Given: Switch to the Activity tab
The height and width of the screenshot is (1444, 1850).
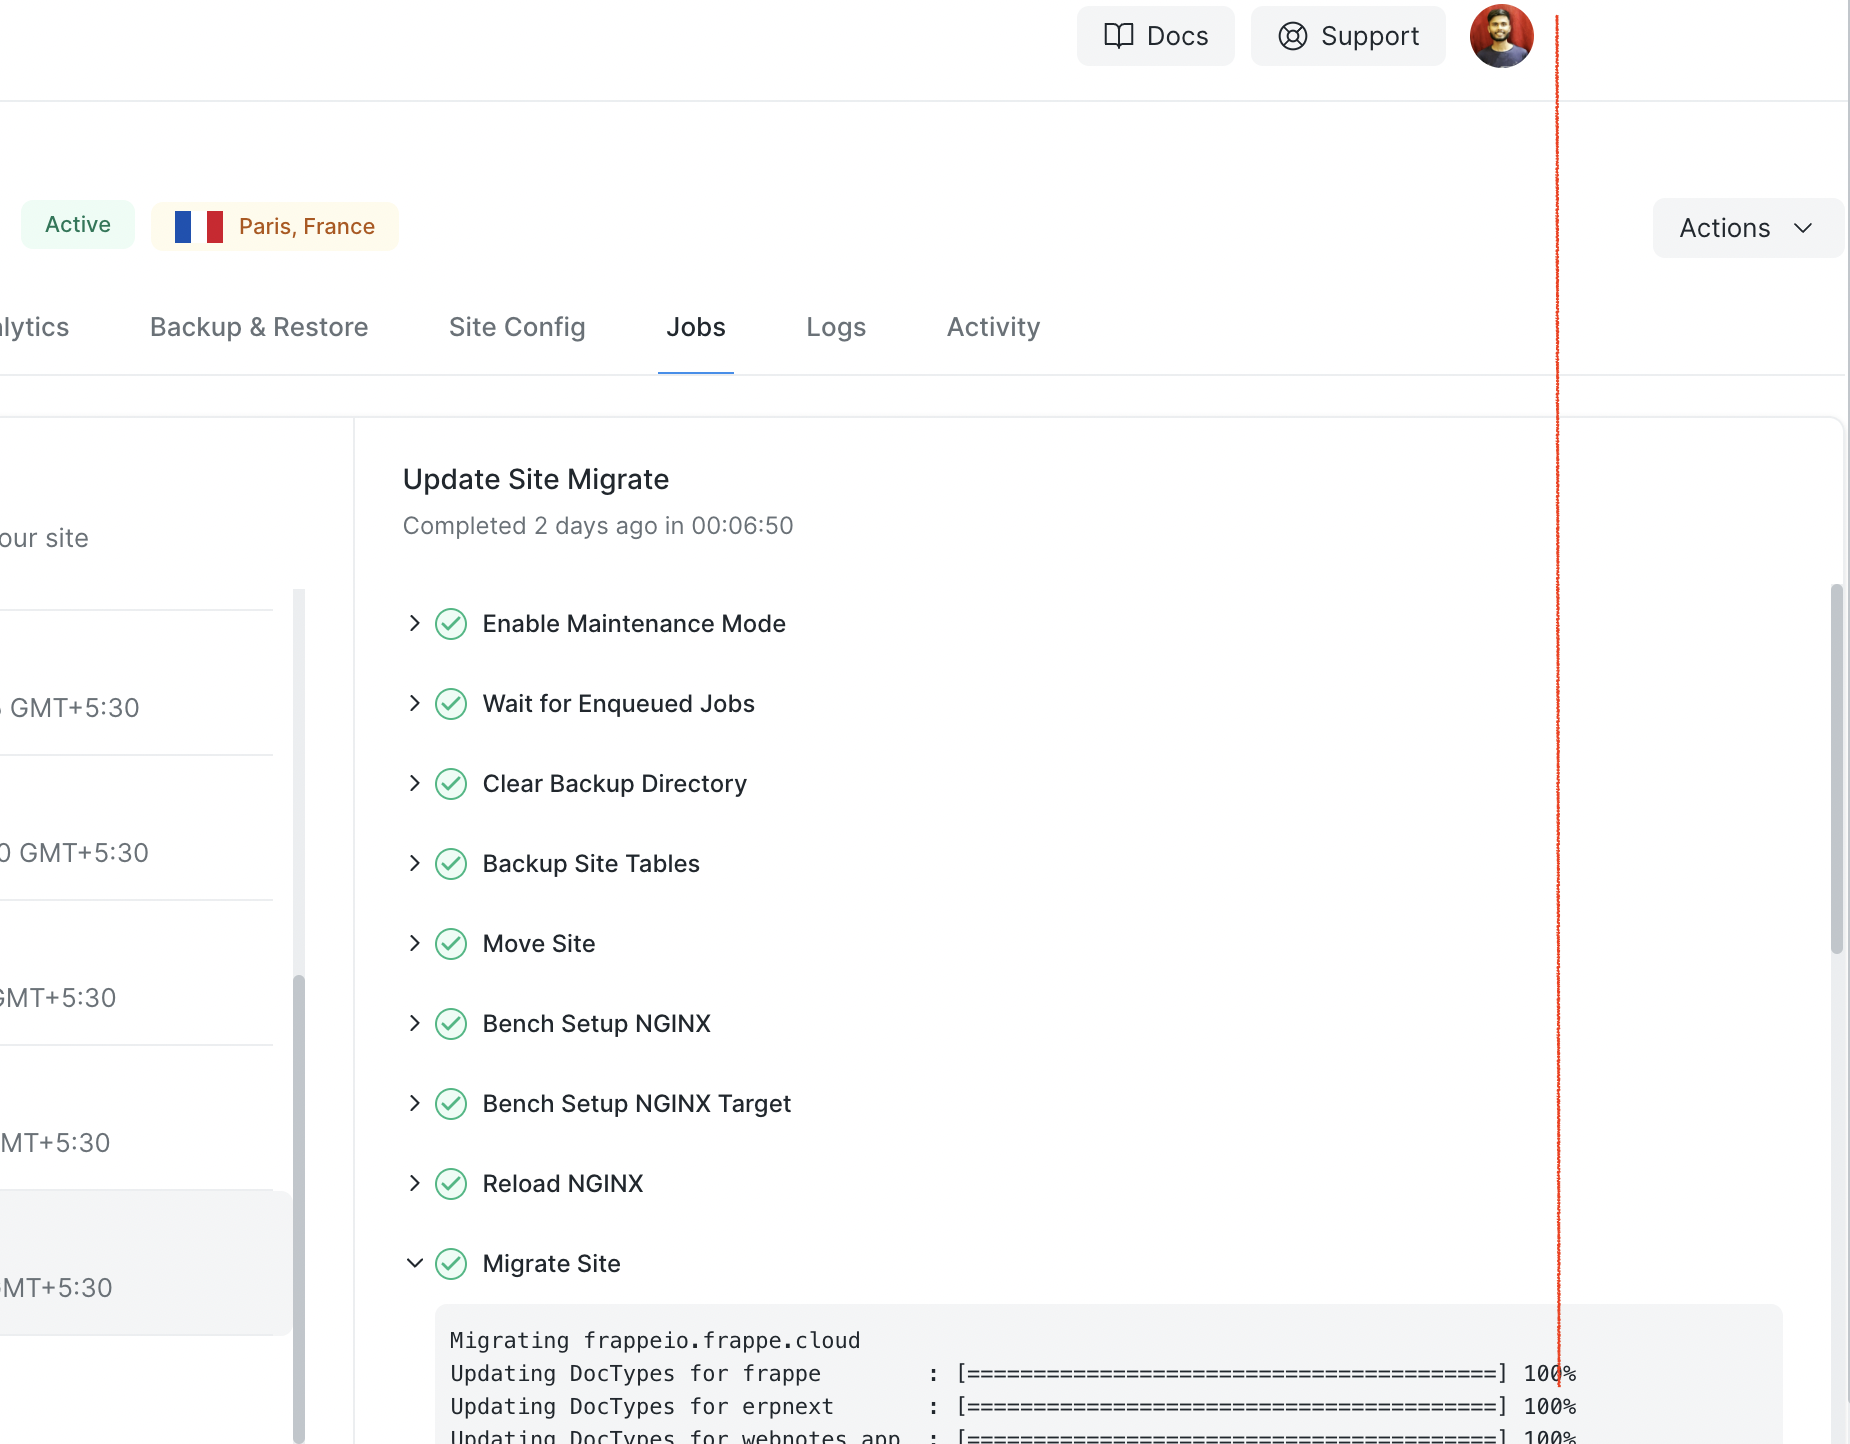Looking at the screenshot, I should 993,327.
